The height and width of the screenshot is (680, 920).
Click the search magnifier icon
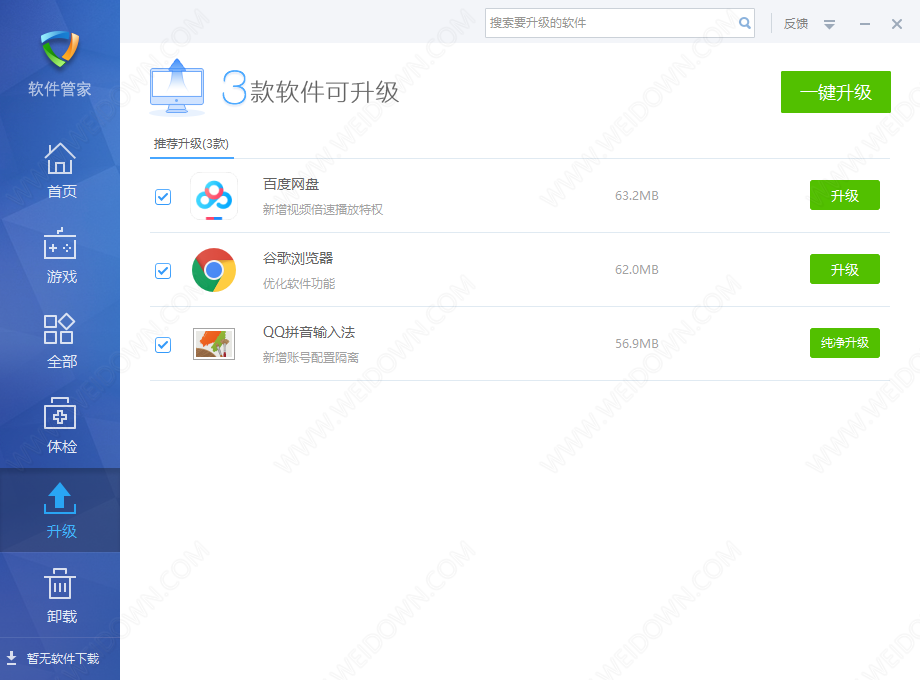click(745, 23)
